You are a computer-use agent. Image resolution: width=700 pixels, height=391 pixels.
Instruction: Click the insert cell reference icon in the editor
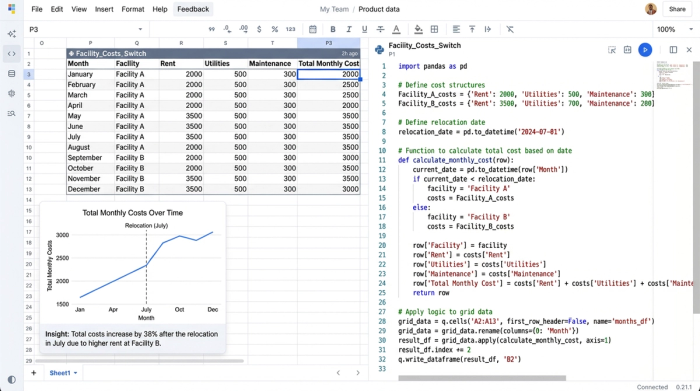(x=628, y=50)
